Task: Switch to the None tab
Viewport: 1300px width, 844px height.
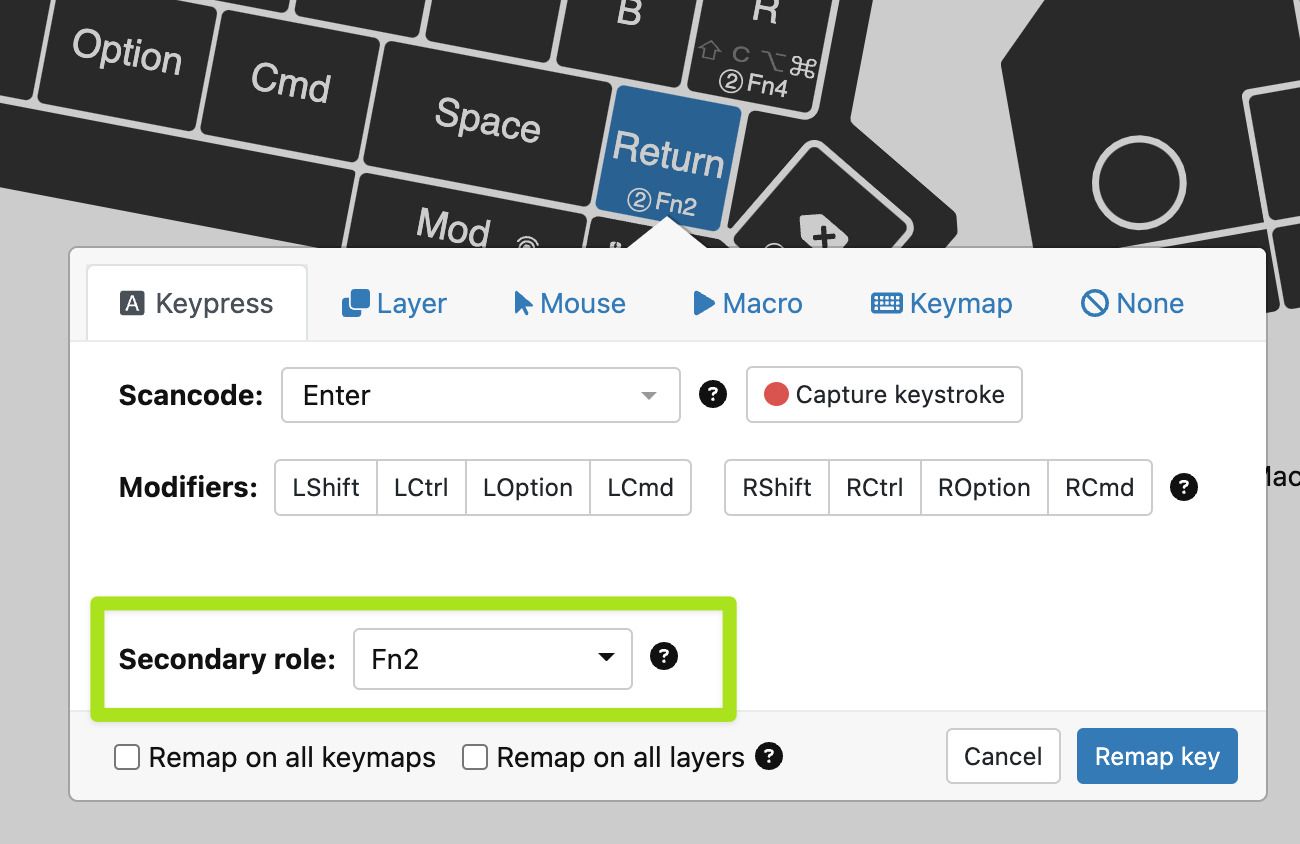Action: 1133,303
